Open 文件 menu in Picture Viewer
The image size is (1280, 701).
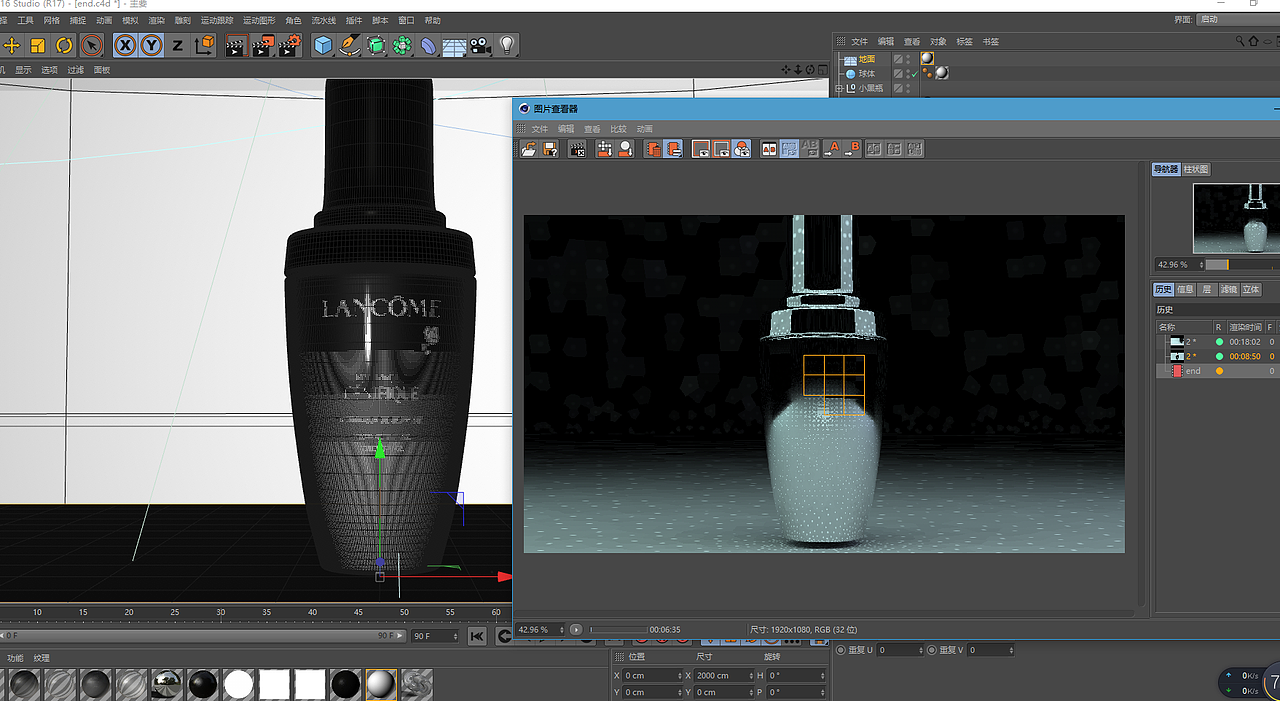pos(539,129)
